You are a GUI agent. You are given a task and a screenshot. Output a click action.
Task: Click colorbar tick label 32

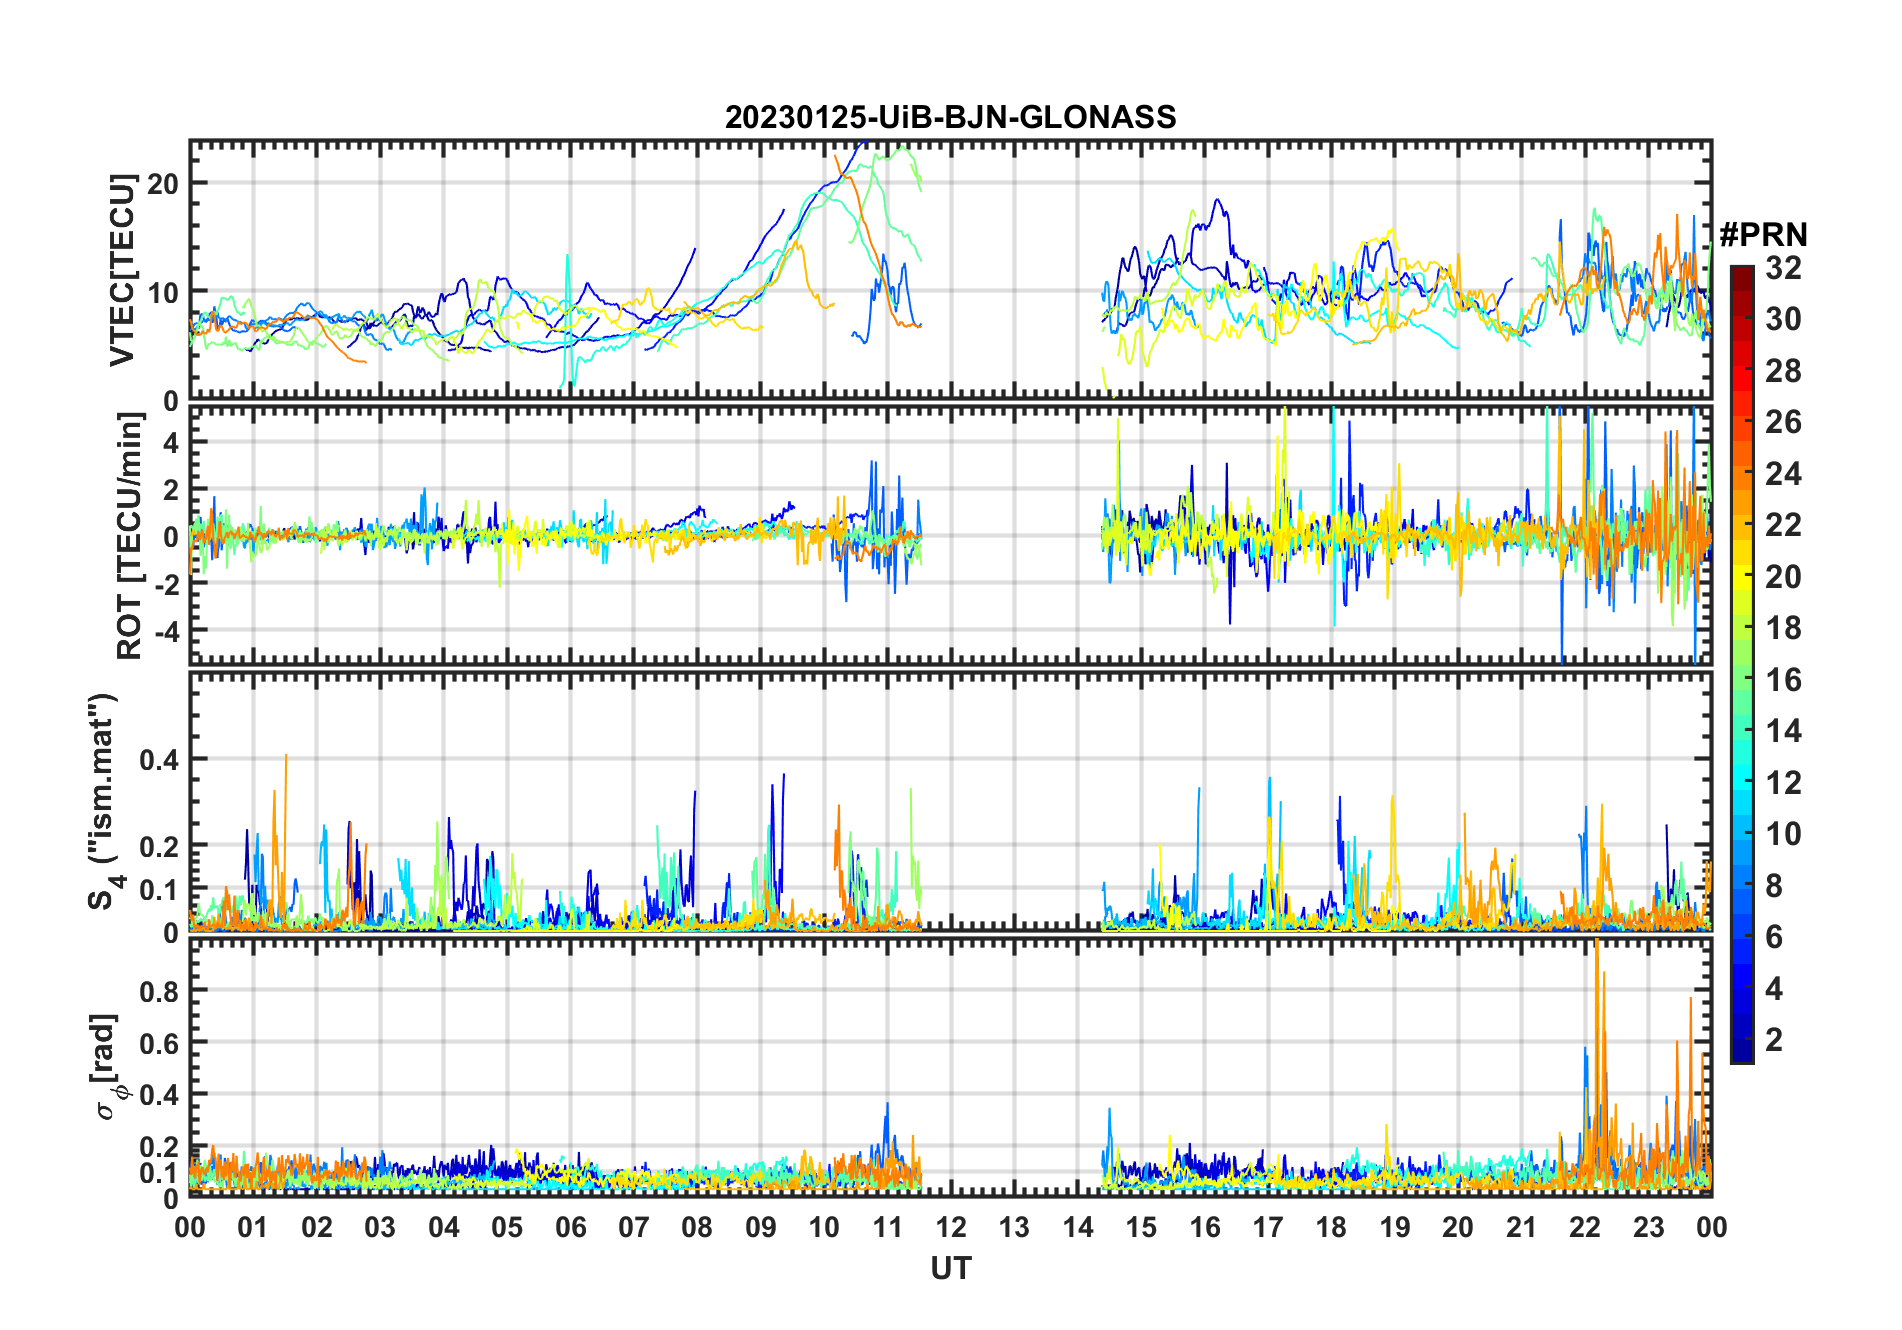coord(1783,268)
